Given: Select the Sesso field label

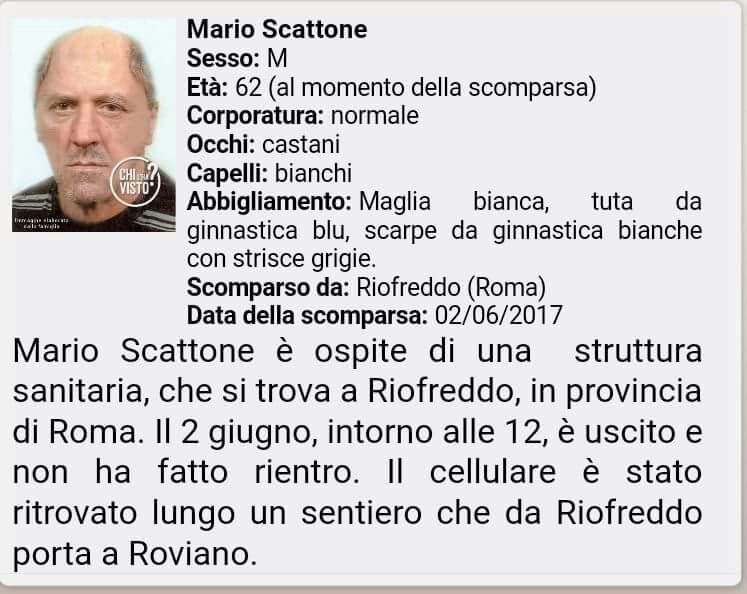Looking at the screenshot, I should [x=223, y=59].
